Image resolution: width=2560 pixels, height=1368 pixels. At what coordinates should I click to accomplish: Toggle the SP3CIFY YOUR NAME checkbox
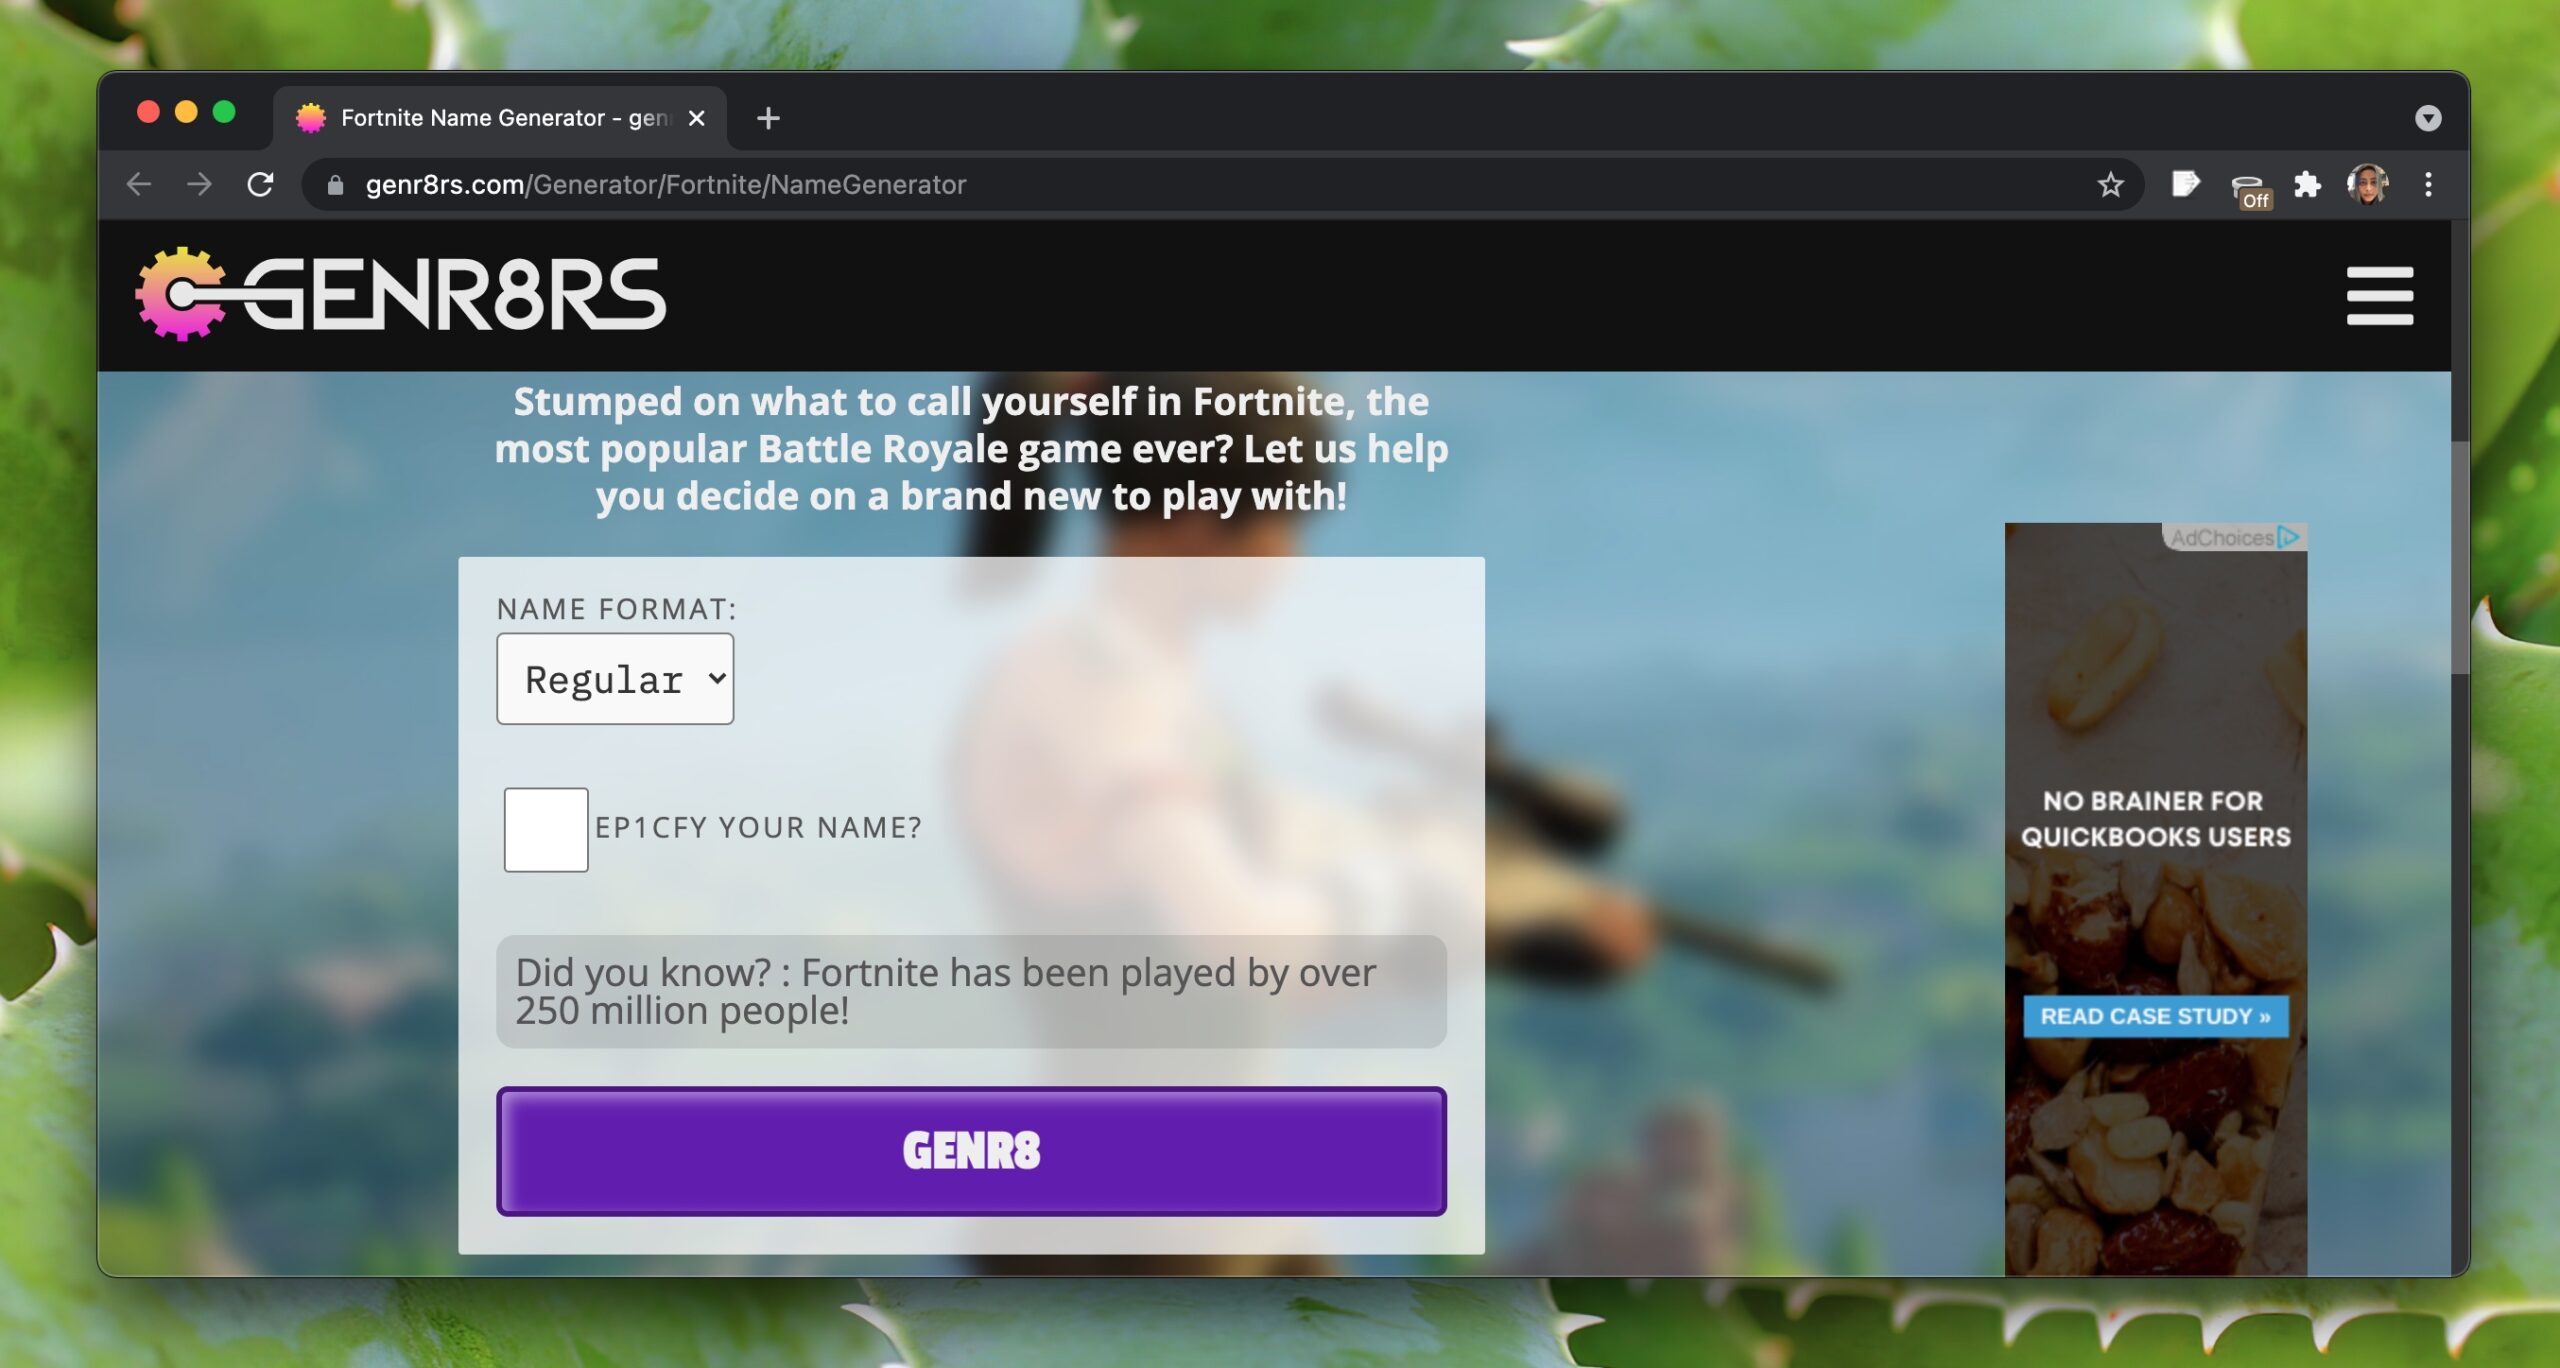[545, 828]
